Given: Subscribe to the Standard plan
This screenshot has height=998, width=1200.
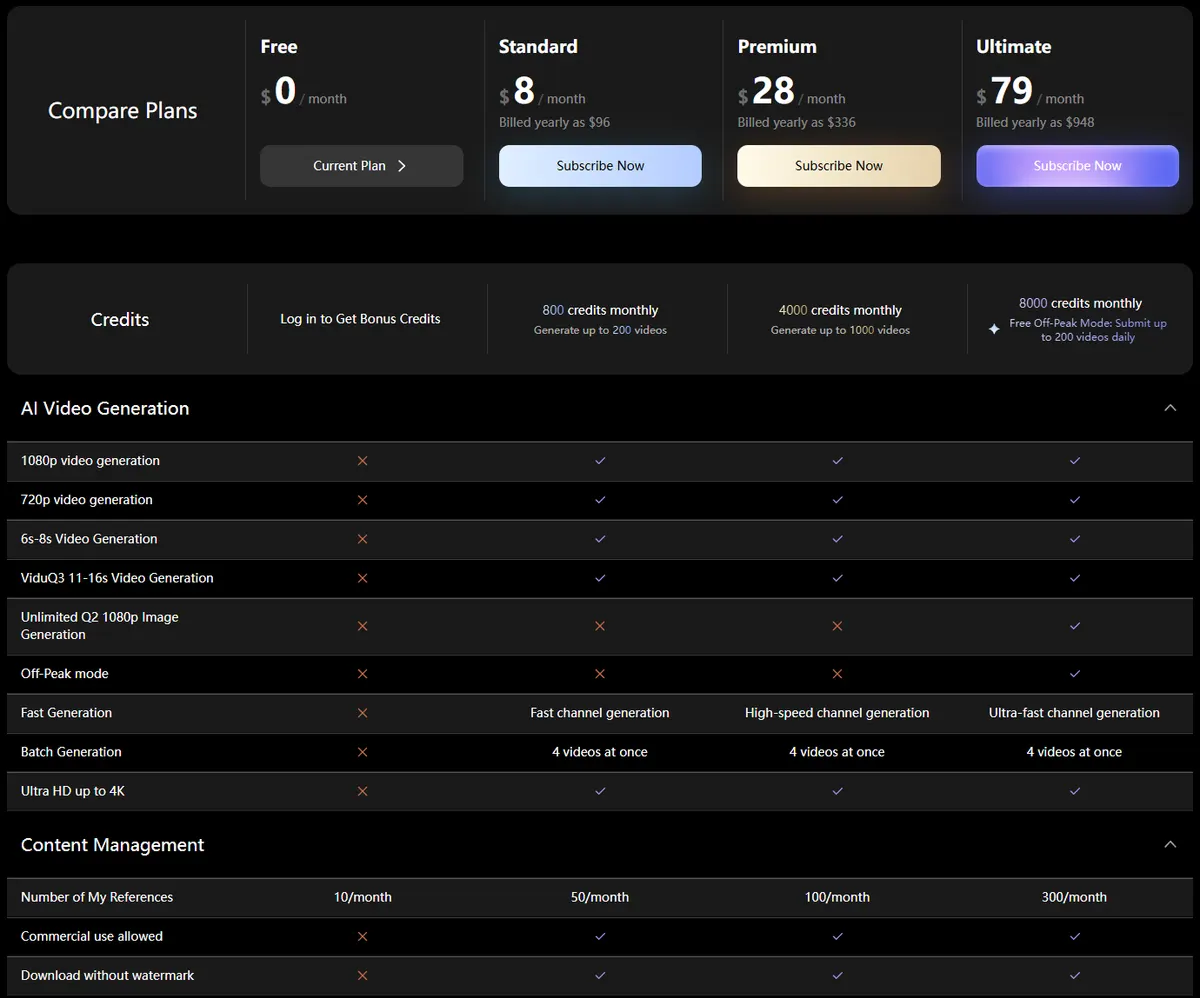Looking at the screenshot, I should click(x=600, y=166).
